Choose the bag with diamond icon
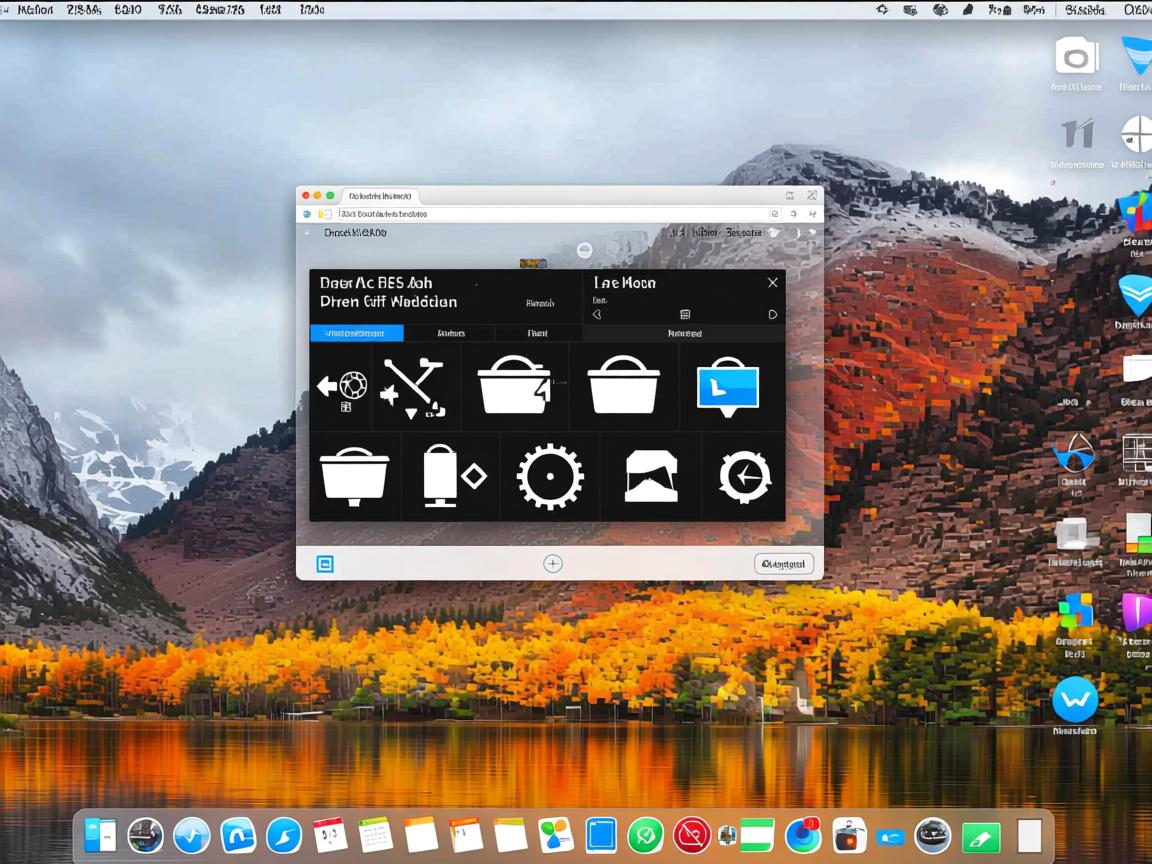The width and height of the screenshot is (1152, 864). [x=452, y=477]
